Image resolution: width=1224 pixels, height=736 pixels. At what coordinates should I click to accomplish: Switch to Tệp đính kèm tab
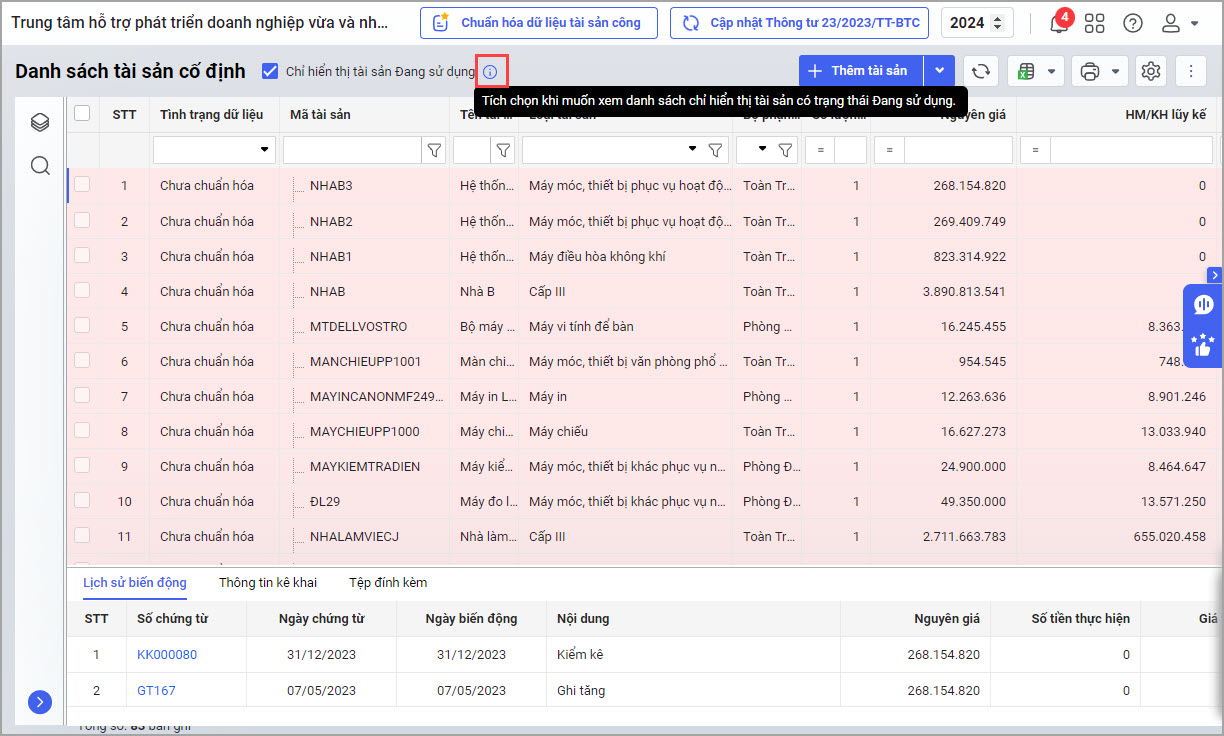tap(387, 582)
